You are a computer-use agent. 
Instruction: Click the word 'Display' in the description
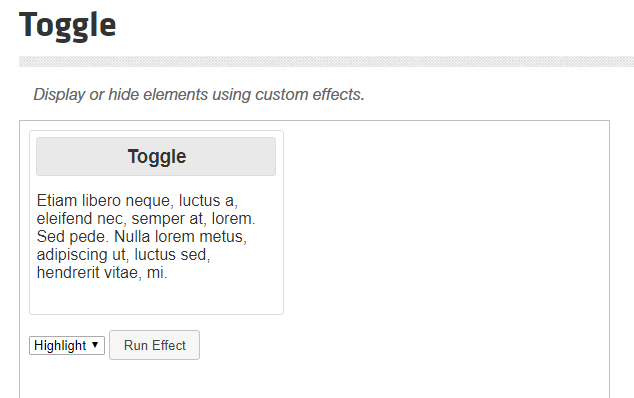point(59,95)
